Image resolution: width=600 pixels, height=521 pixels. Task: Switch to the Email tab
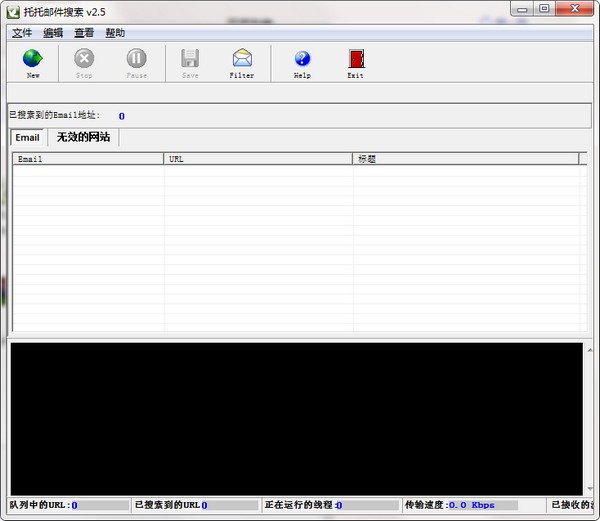click(x=28, y=137)
